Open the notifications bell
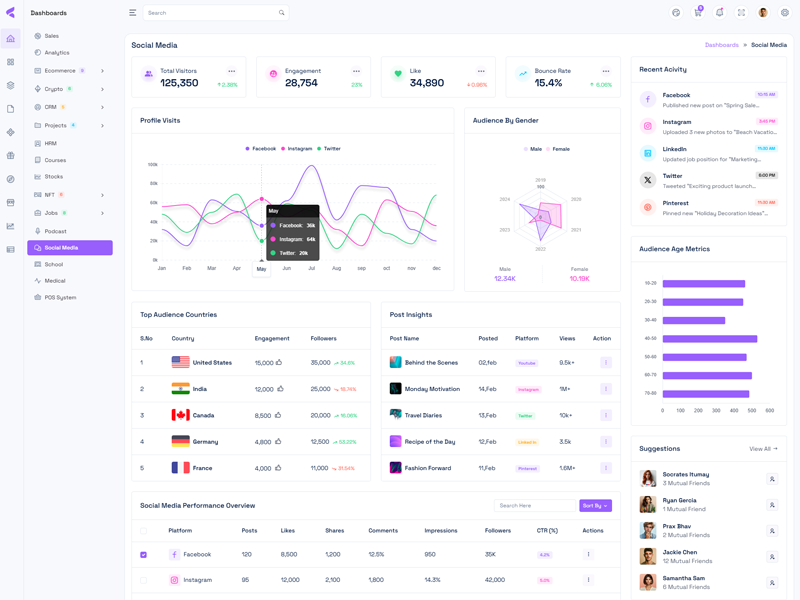800x600 pixels. pyautogui.click(x=719, y=13)
